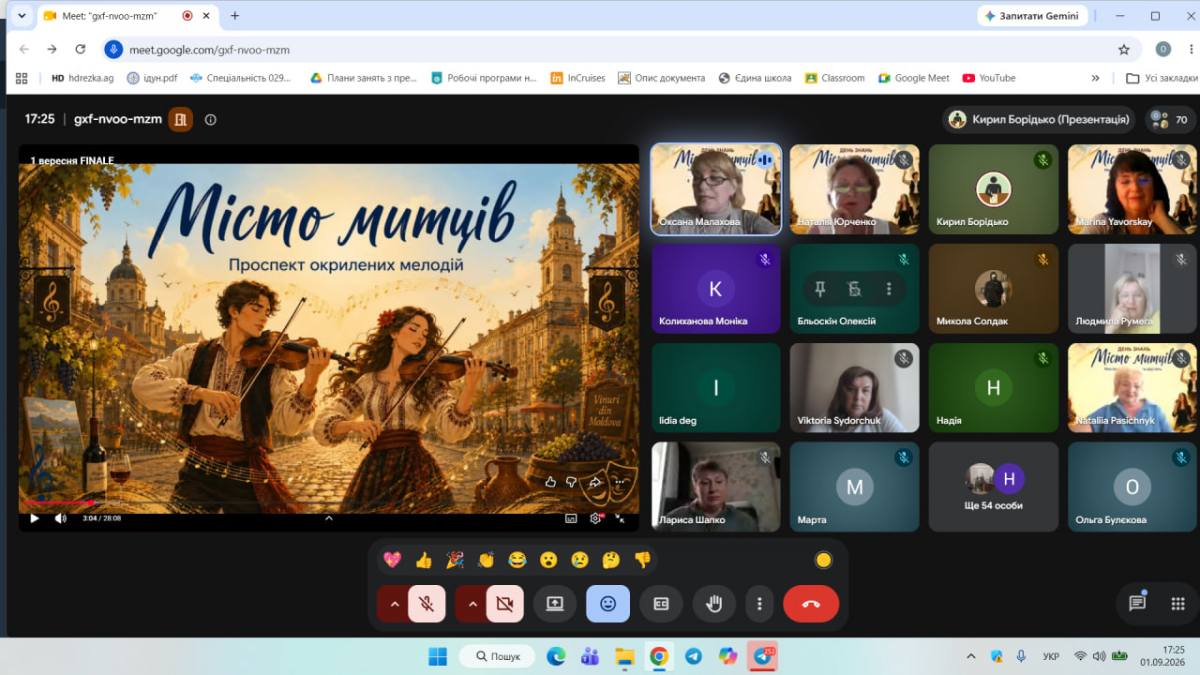Toggle the muted microphone button
1200x675 pixels.
[427, 604]
